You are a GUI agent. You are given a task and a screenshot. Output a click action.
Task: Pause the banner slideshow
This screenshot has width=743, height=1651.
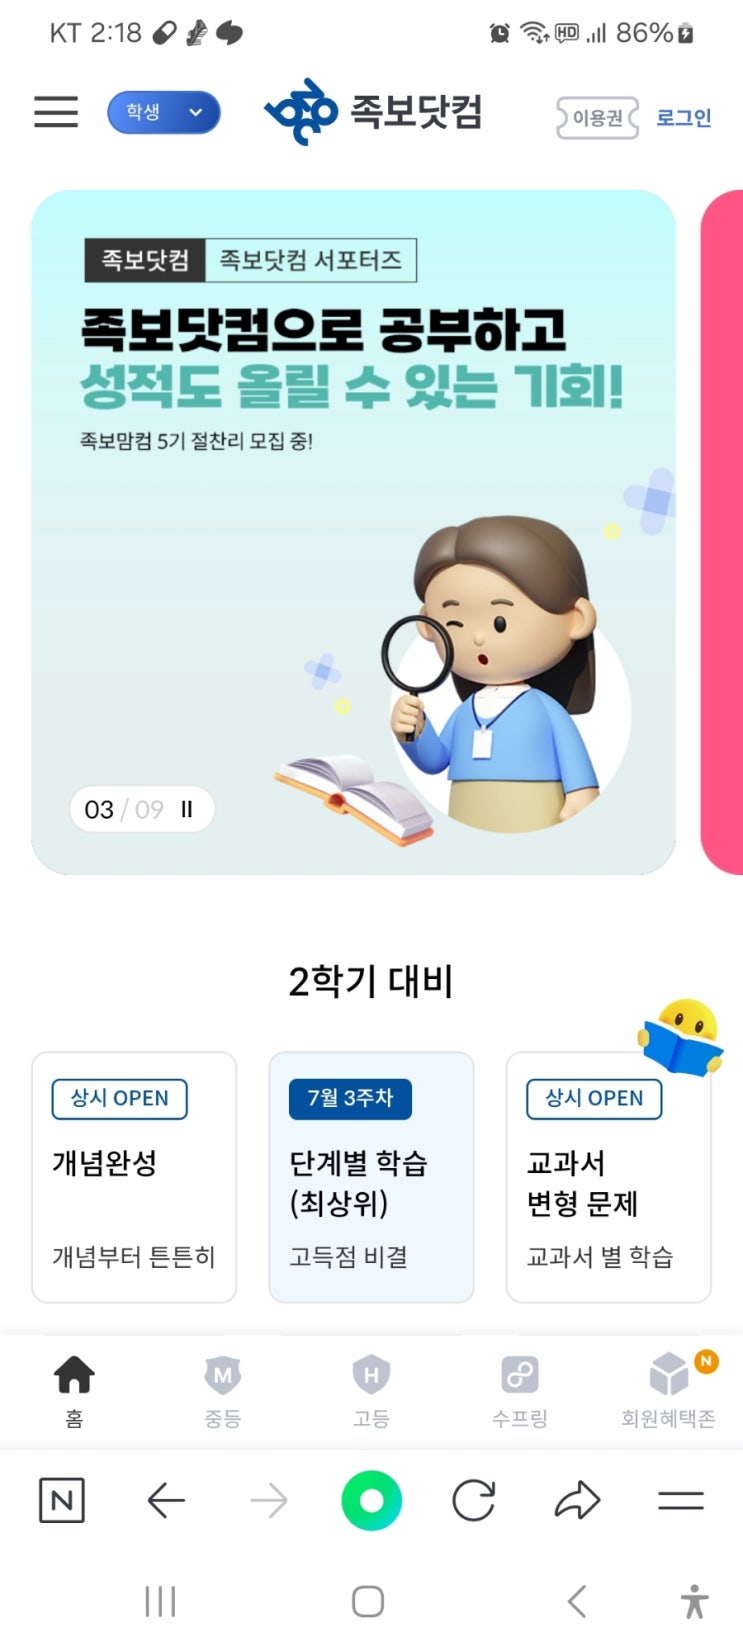pos(187,810)
